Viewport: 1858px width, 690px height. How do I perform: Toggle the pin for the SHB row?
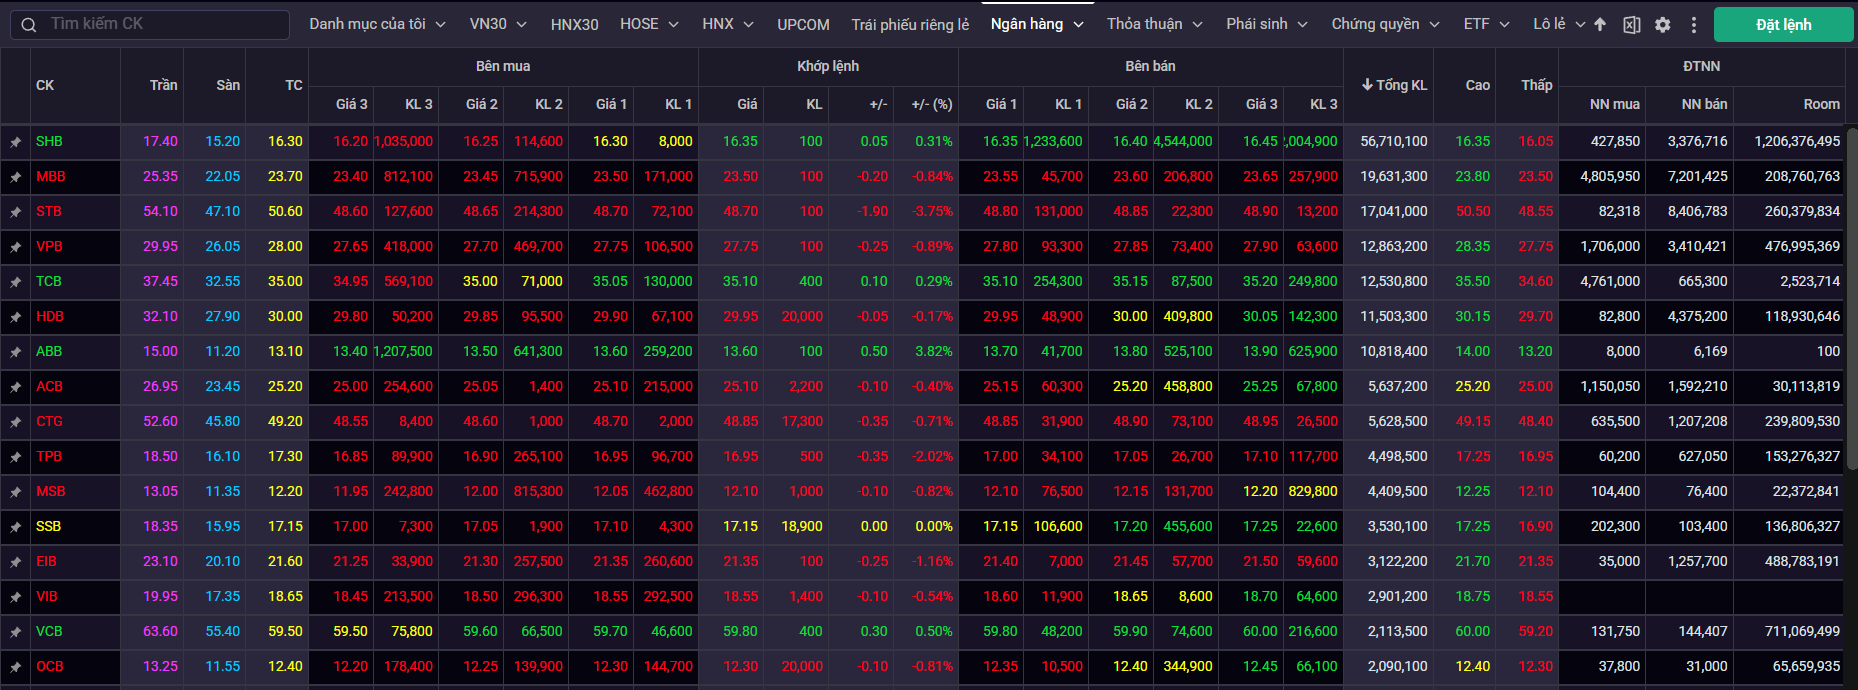point(15,142)
